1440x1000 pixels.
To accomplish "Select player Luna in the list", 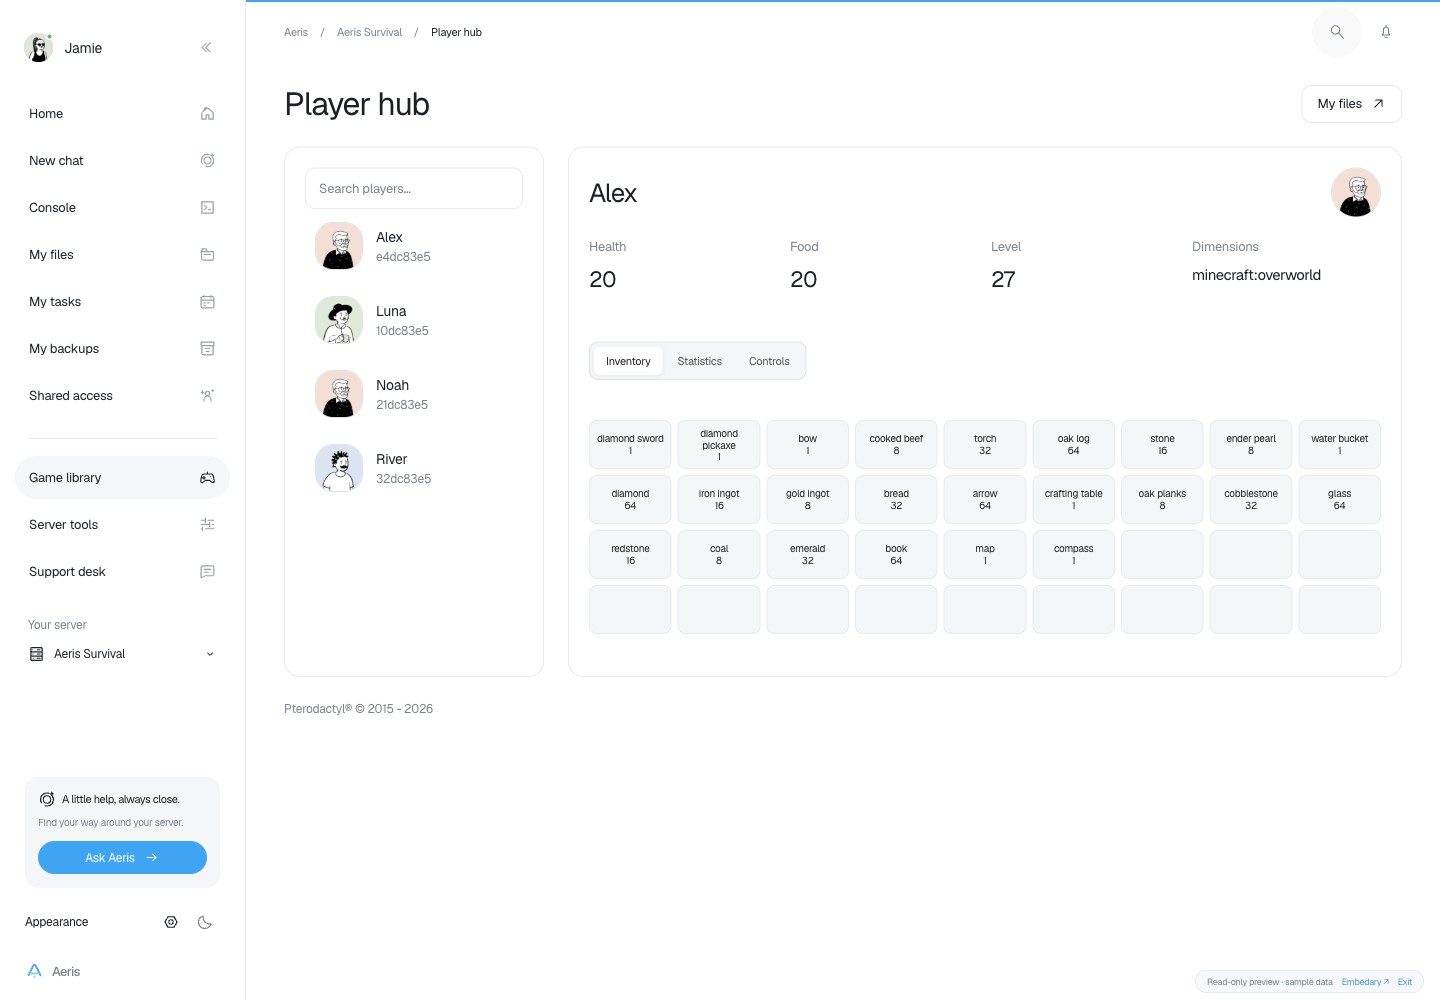I will point(414,320).
